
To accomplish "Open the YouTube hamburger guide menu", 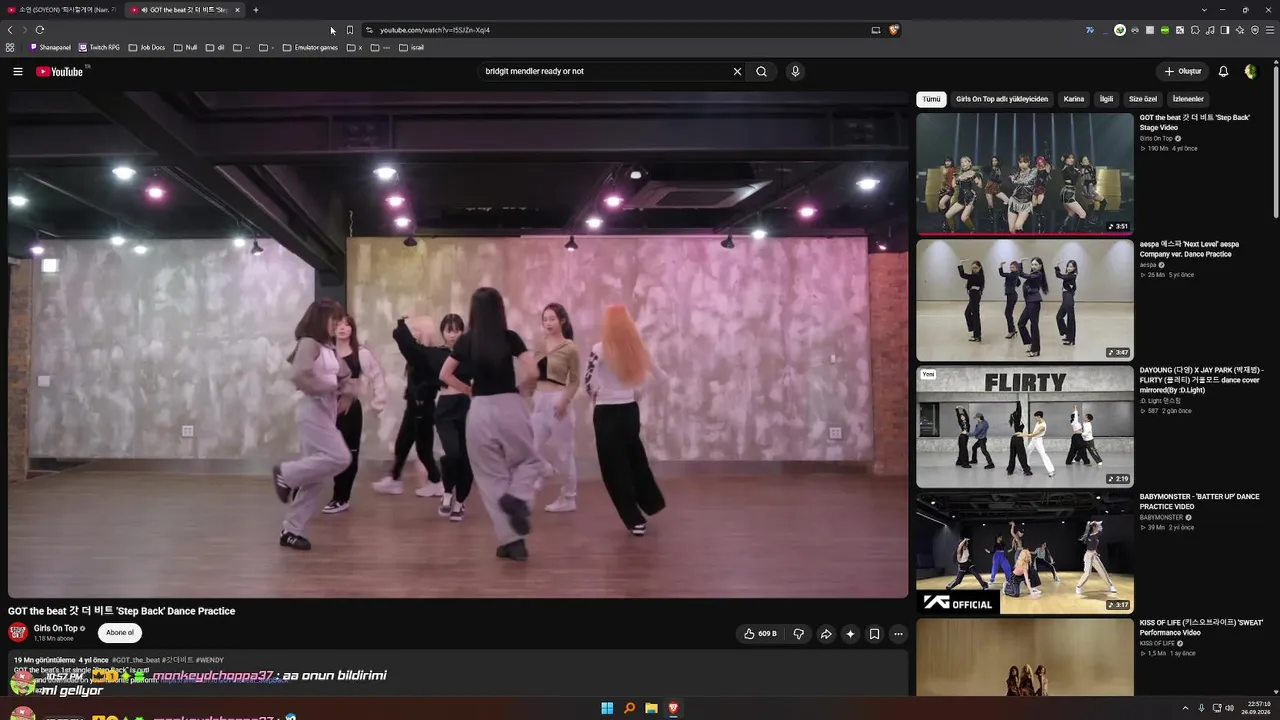I will 17,71.
